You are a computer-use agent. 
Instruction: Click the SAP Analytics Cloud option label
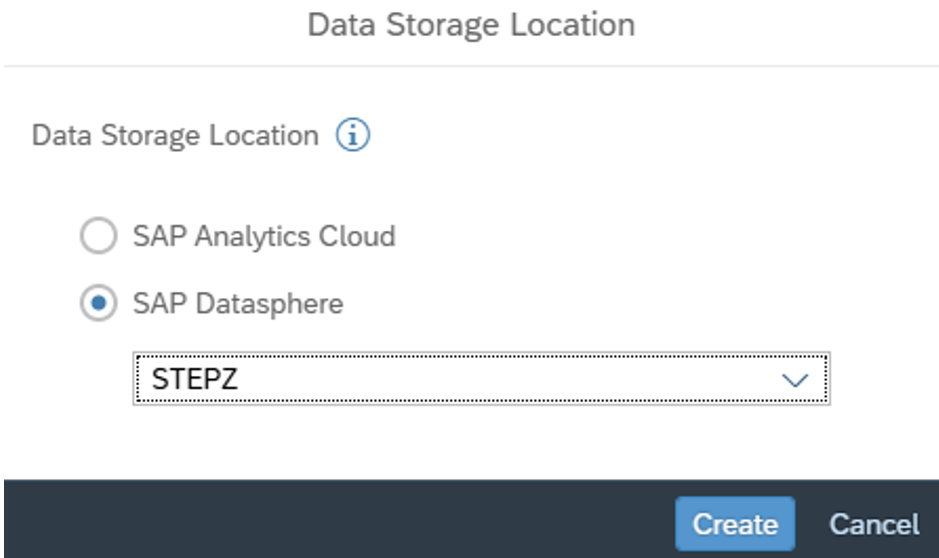tap(264, 237)
